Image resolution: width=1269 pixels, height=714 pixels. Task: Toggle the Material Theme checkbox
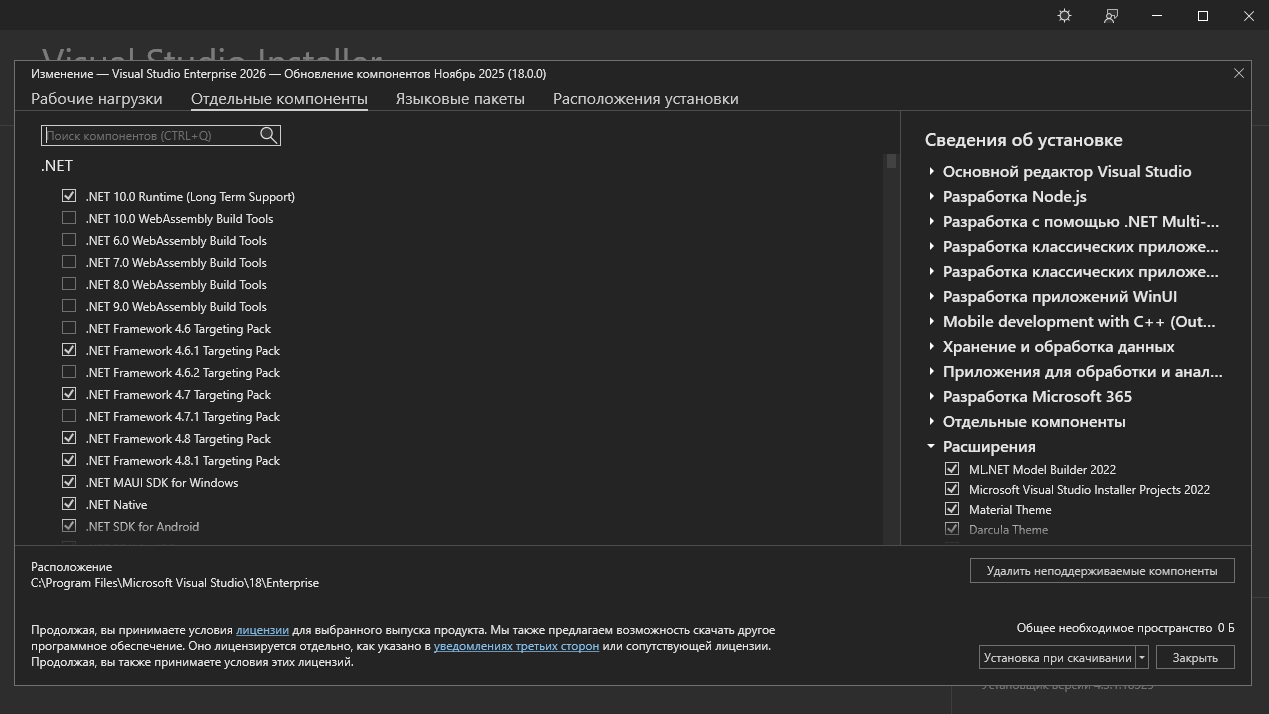pyautogui.click(x=952, y=509)
